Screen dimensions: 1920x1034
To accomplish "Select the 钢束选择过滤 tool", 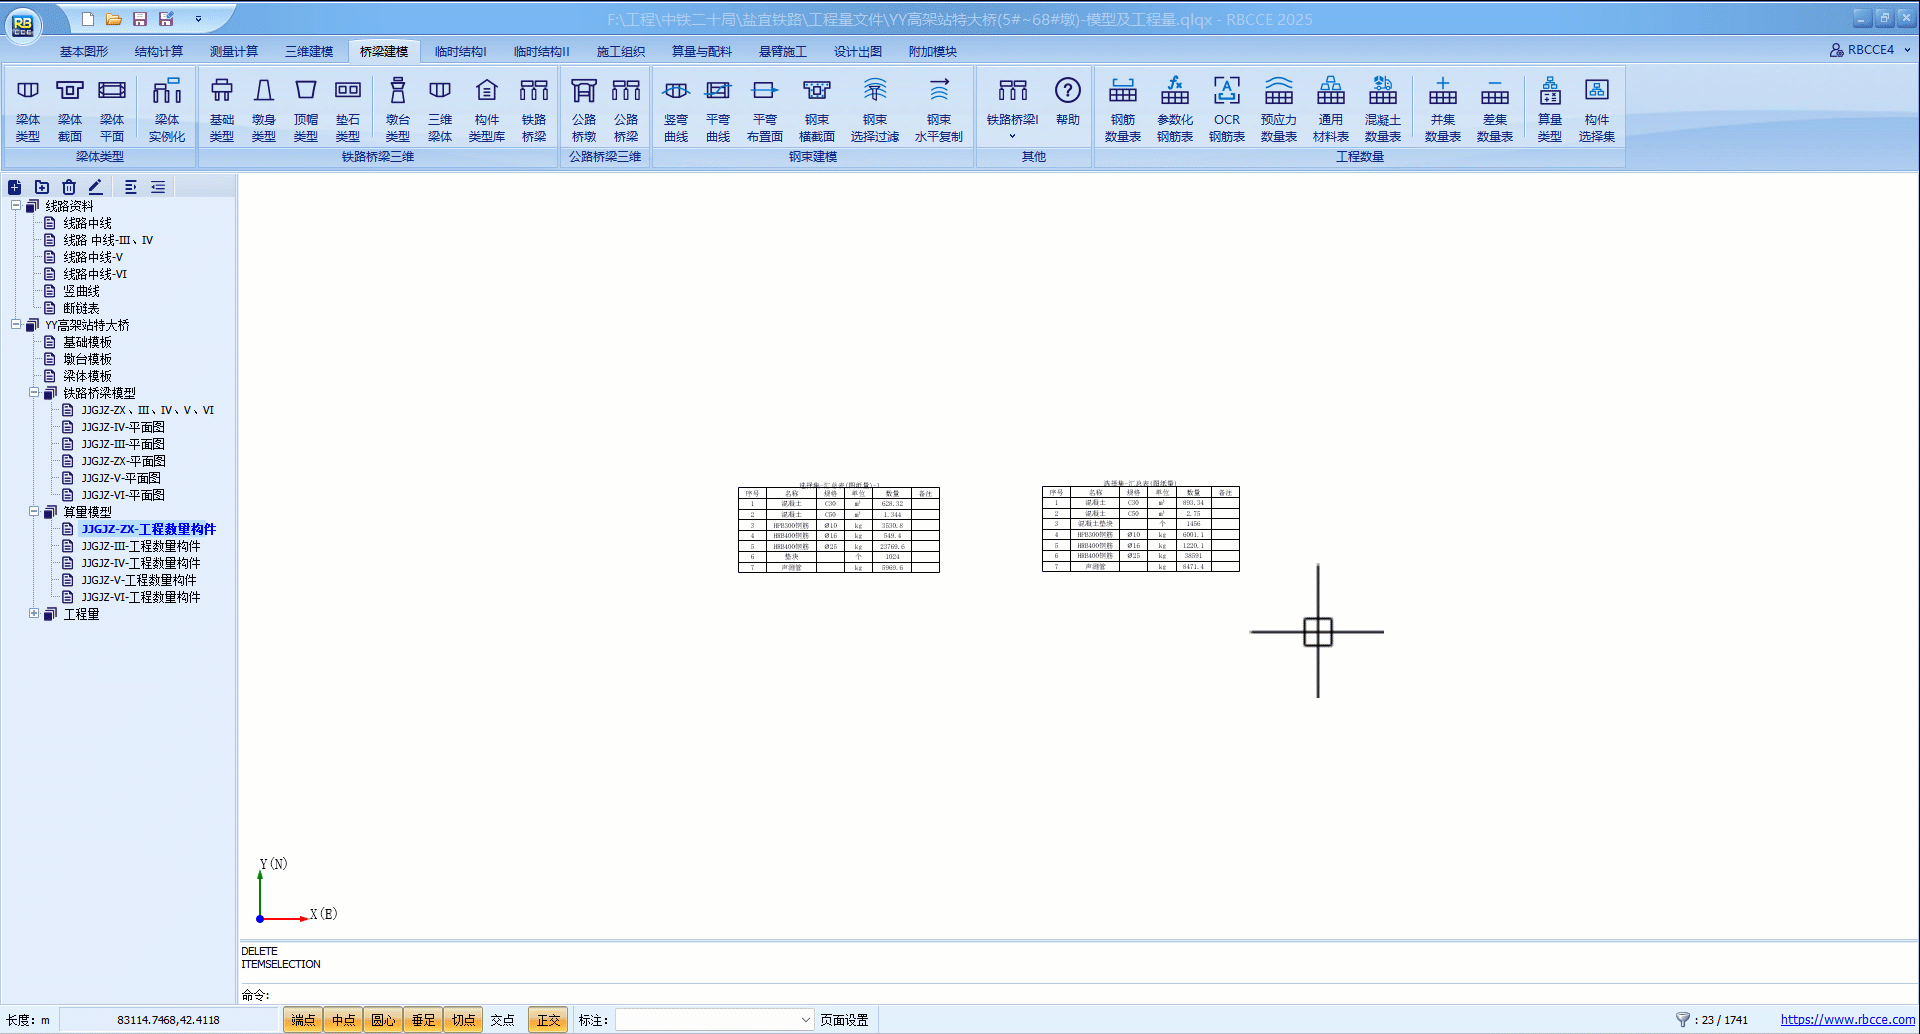I will (x=874, y=108).
